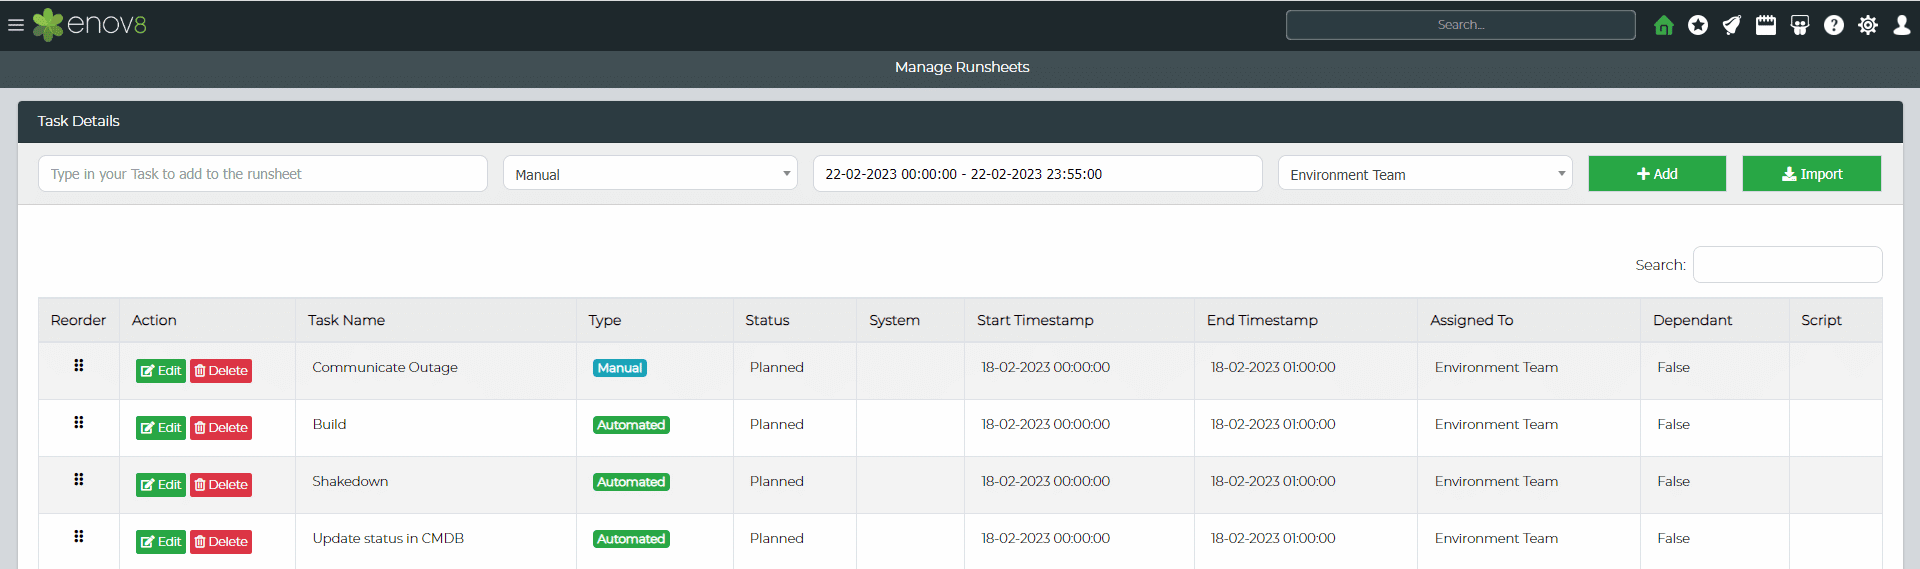
Task: Open favorites via the star icon
Action: point(1698,25)
